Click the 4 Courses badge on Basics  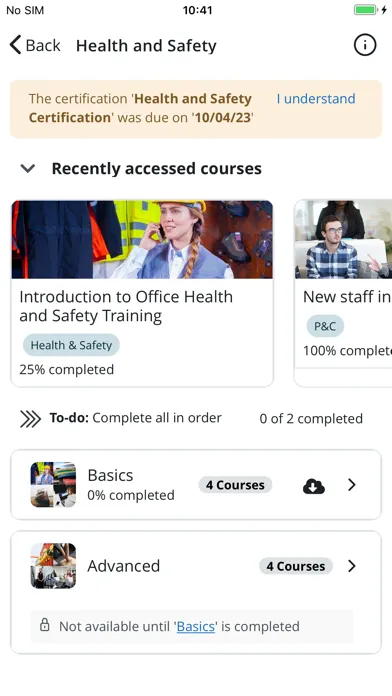[235, 485]
